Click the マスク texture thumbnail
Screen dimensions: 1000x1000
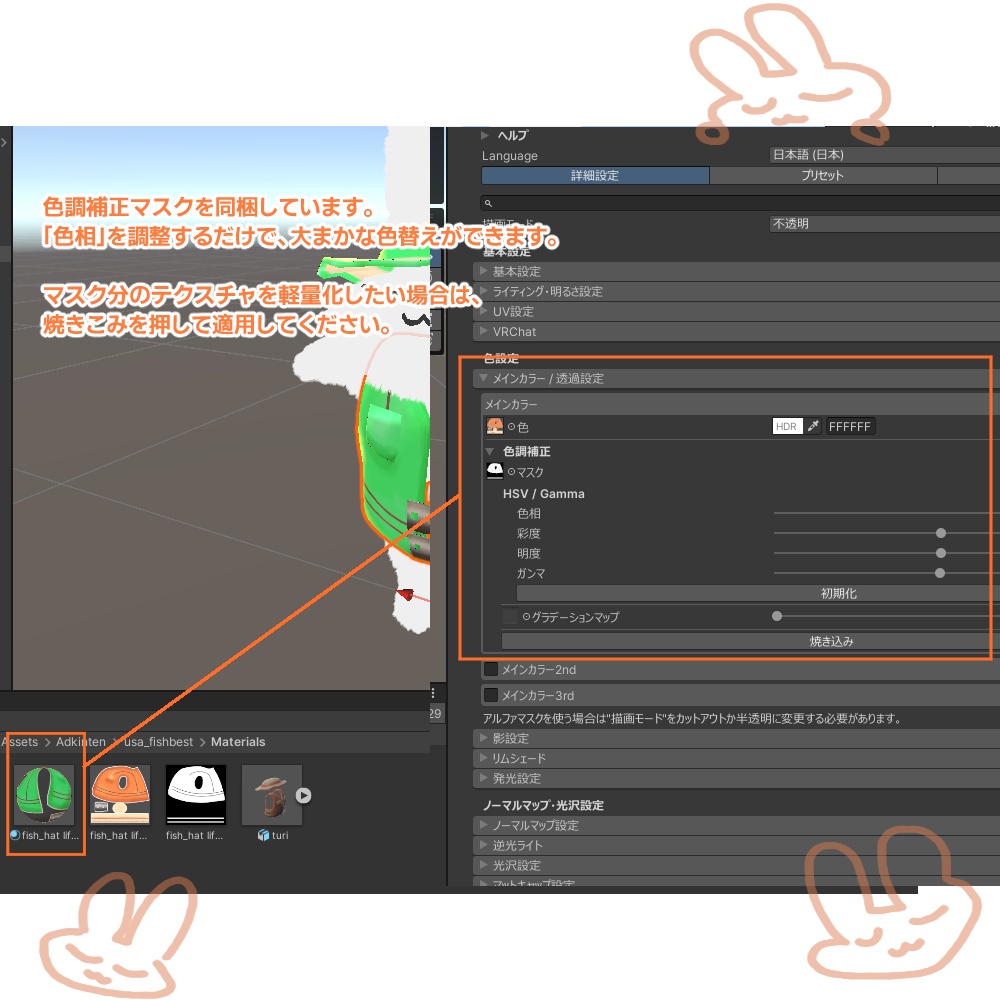[x=495, y=471]
